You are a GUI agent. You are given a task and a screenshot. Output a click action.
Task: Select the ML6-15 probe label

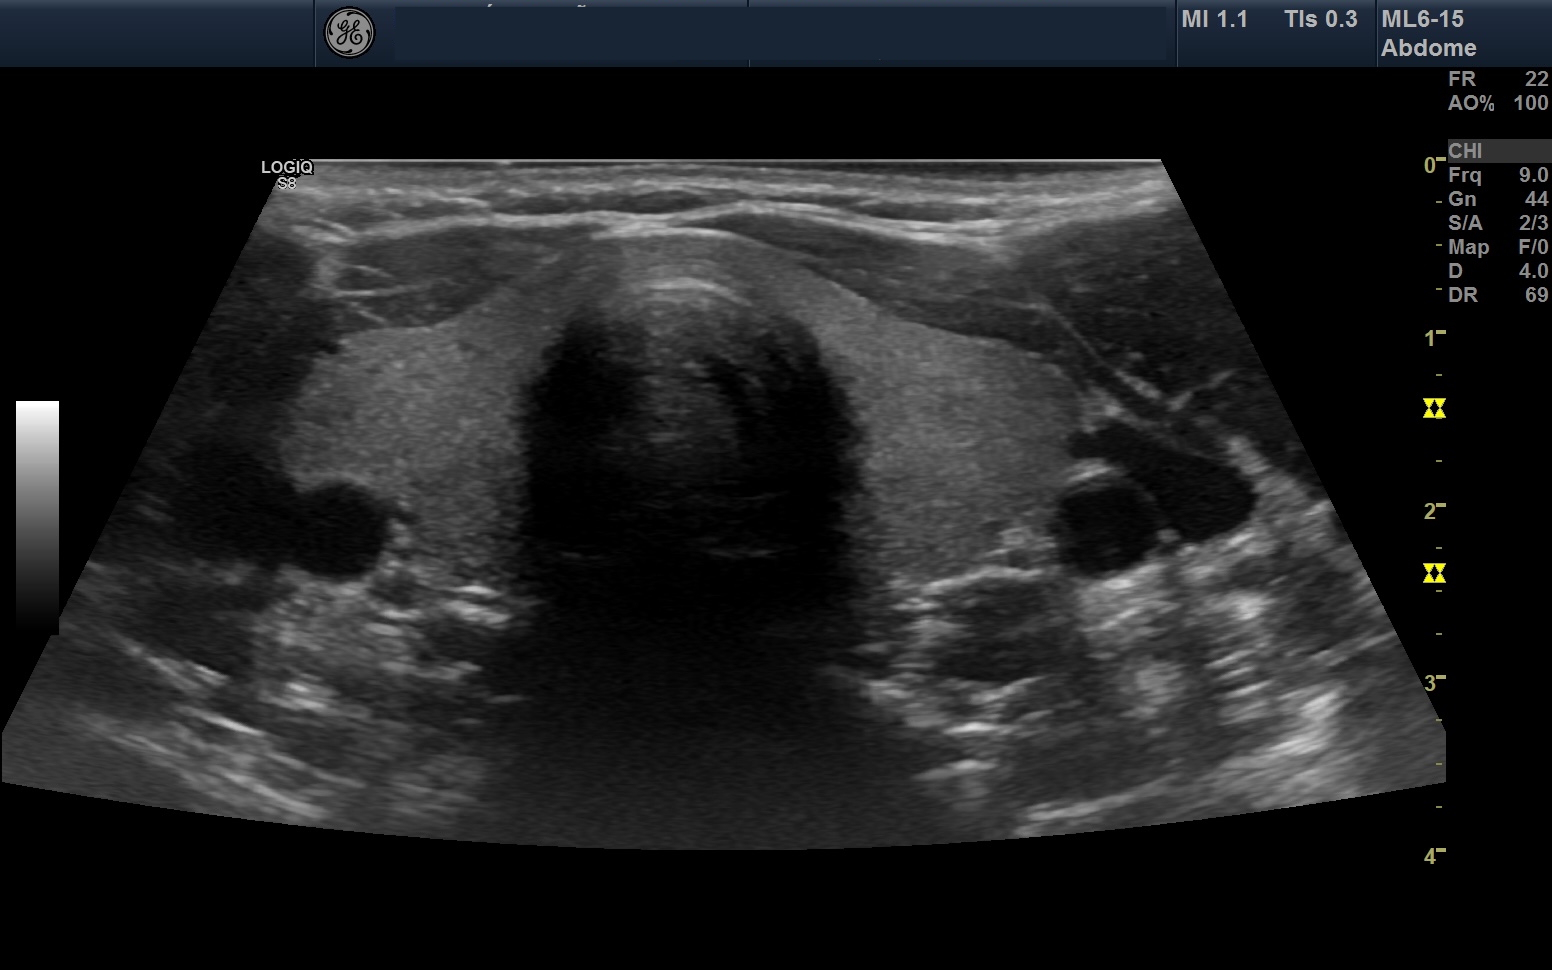1422,19
